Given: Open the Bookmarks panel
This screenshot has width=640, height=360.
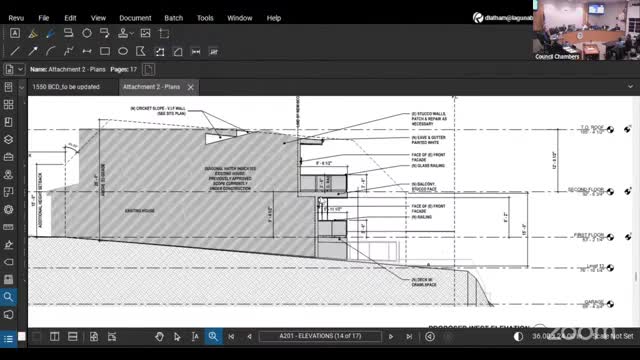Looking at the screenshot, I should coord(9,122).
